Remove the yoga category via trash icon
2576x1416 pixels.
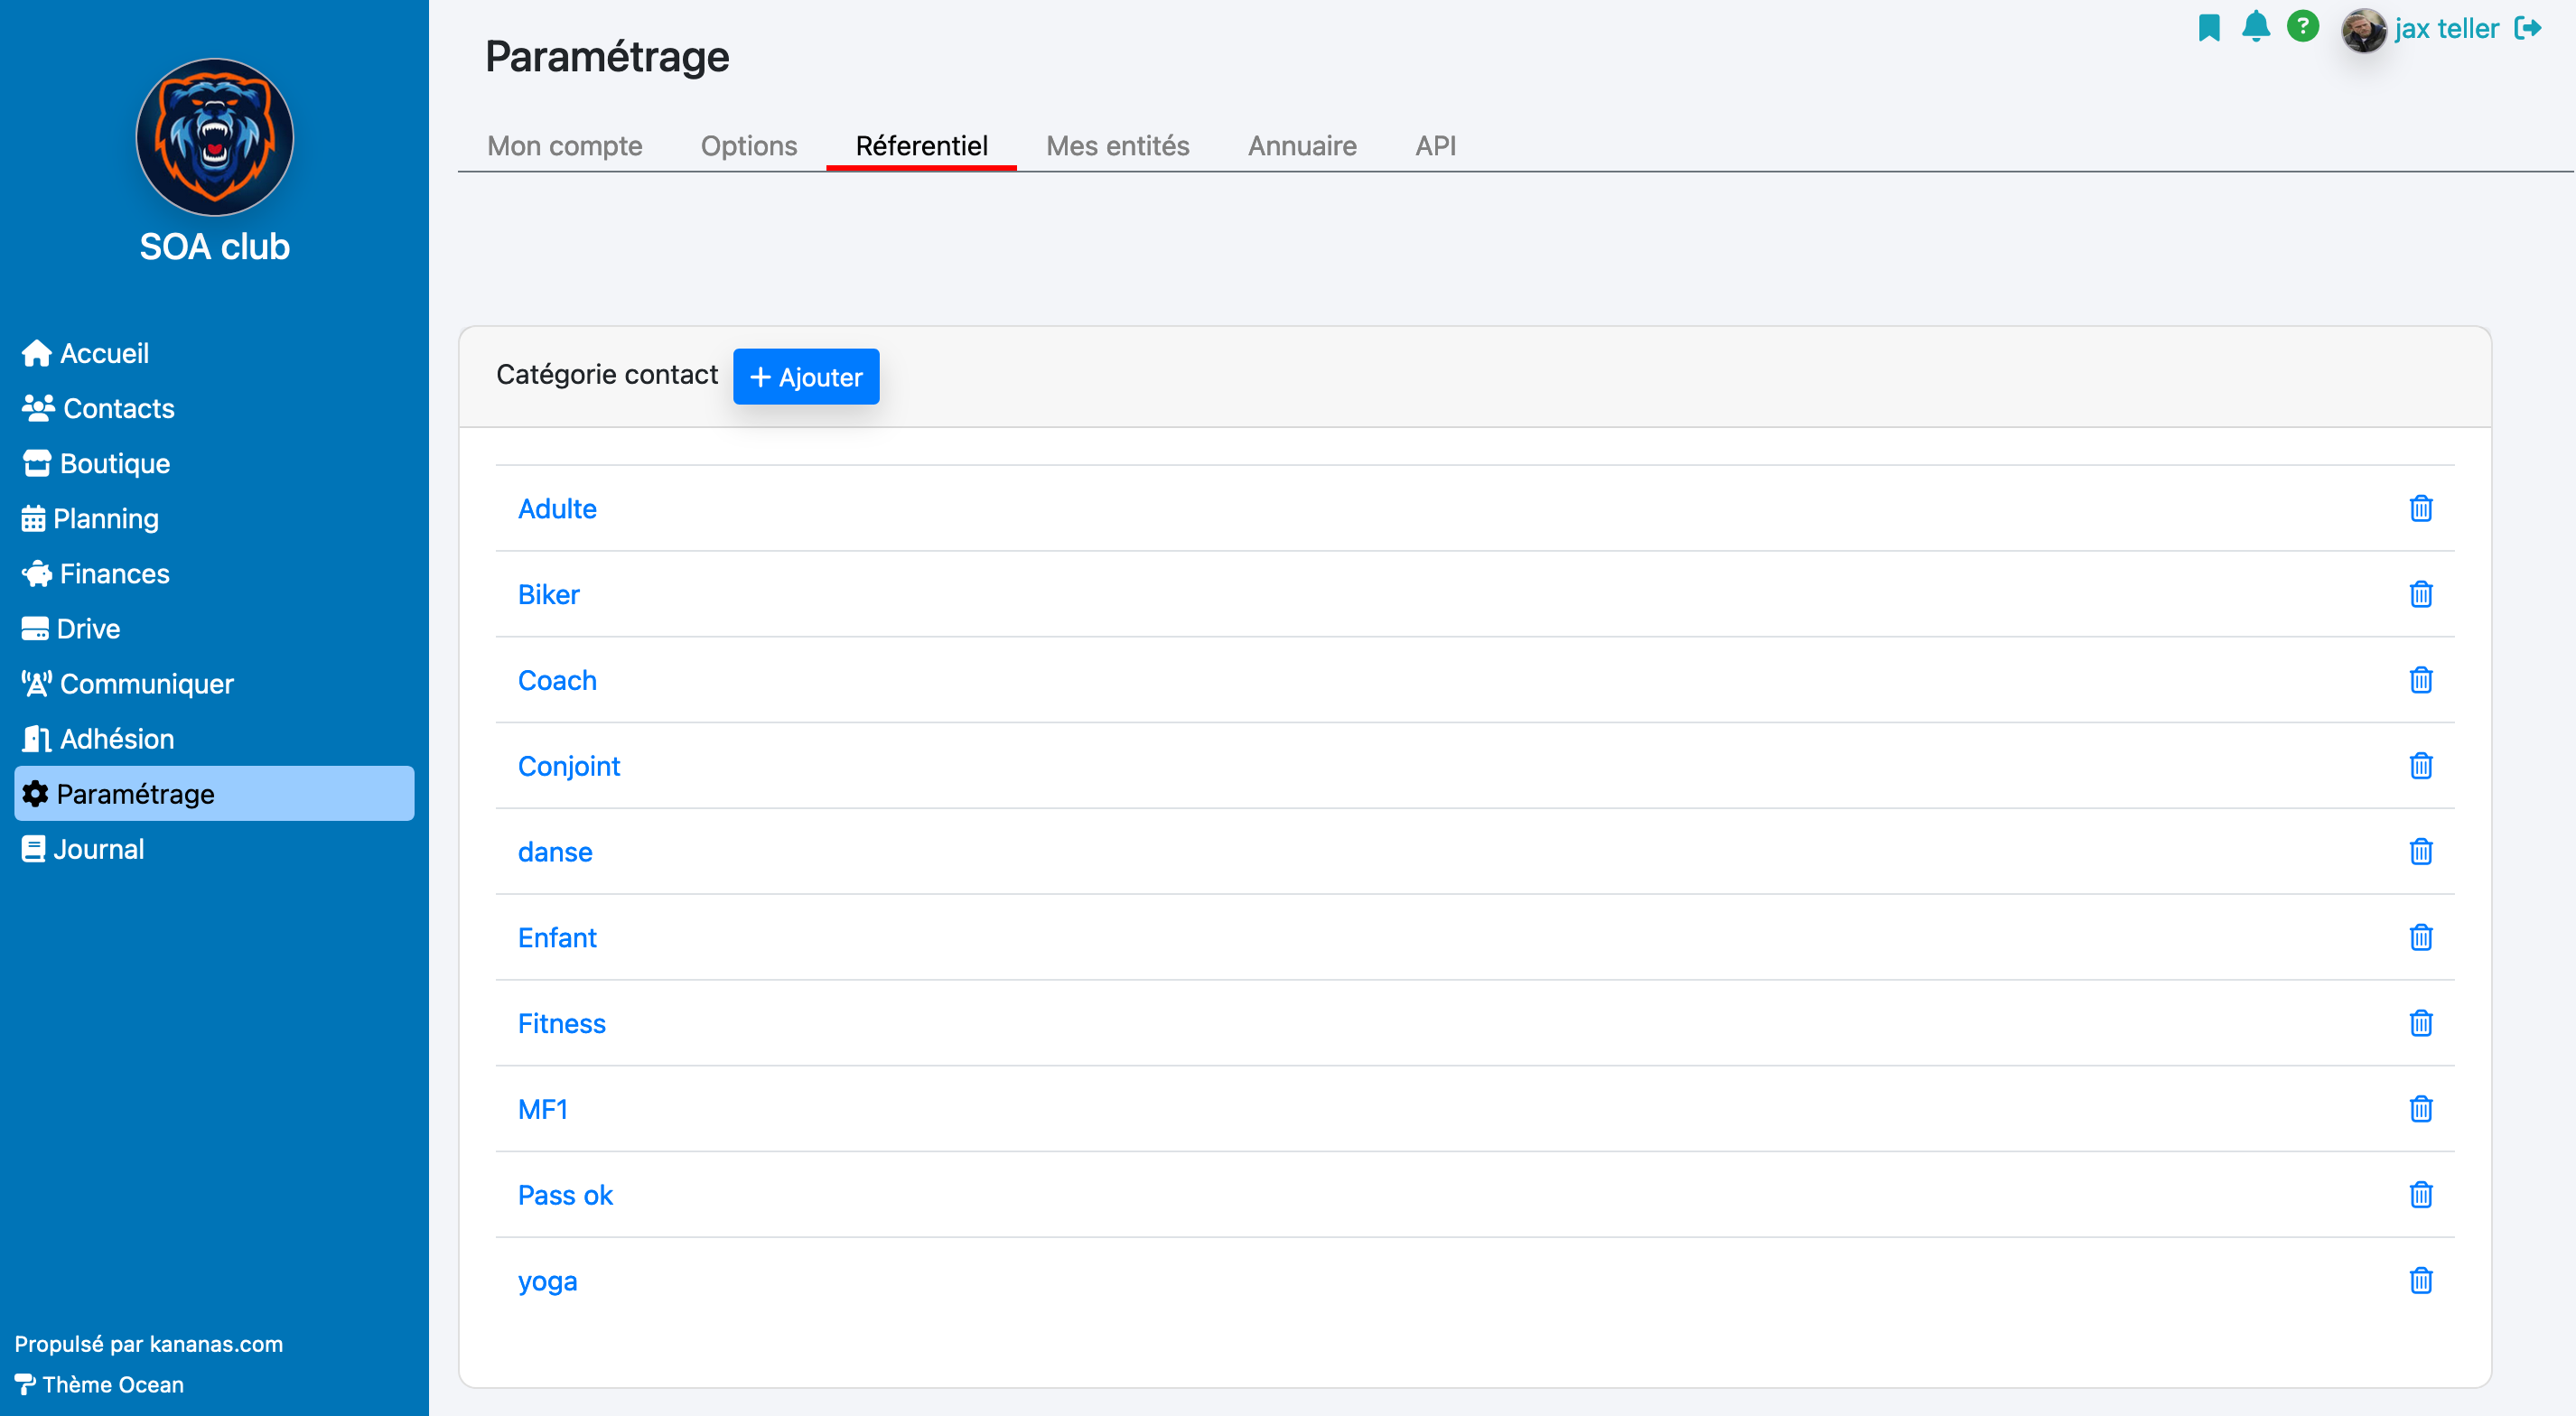pos(2420,1280)
